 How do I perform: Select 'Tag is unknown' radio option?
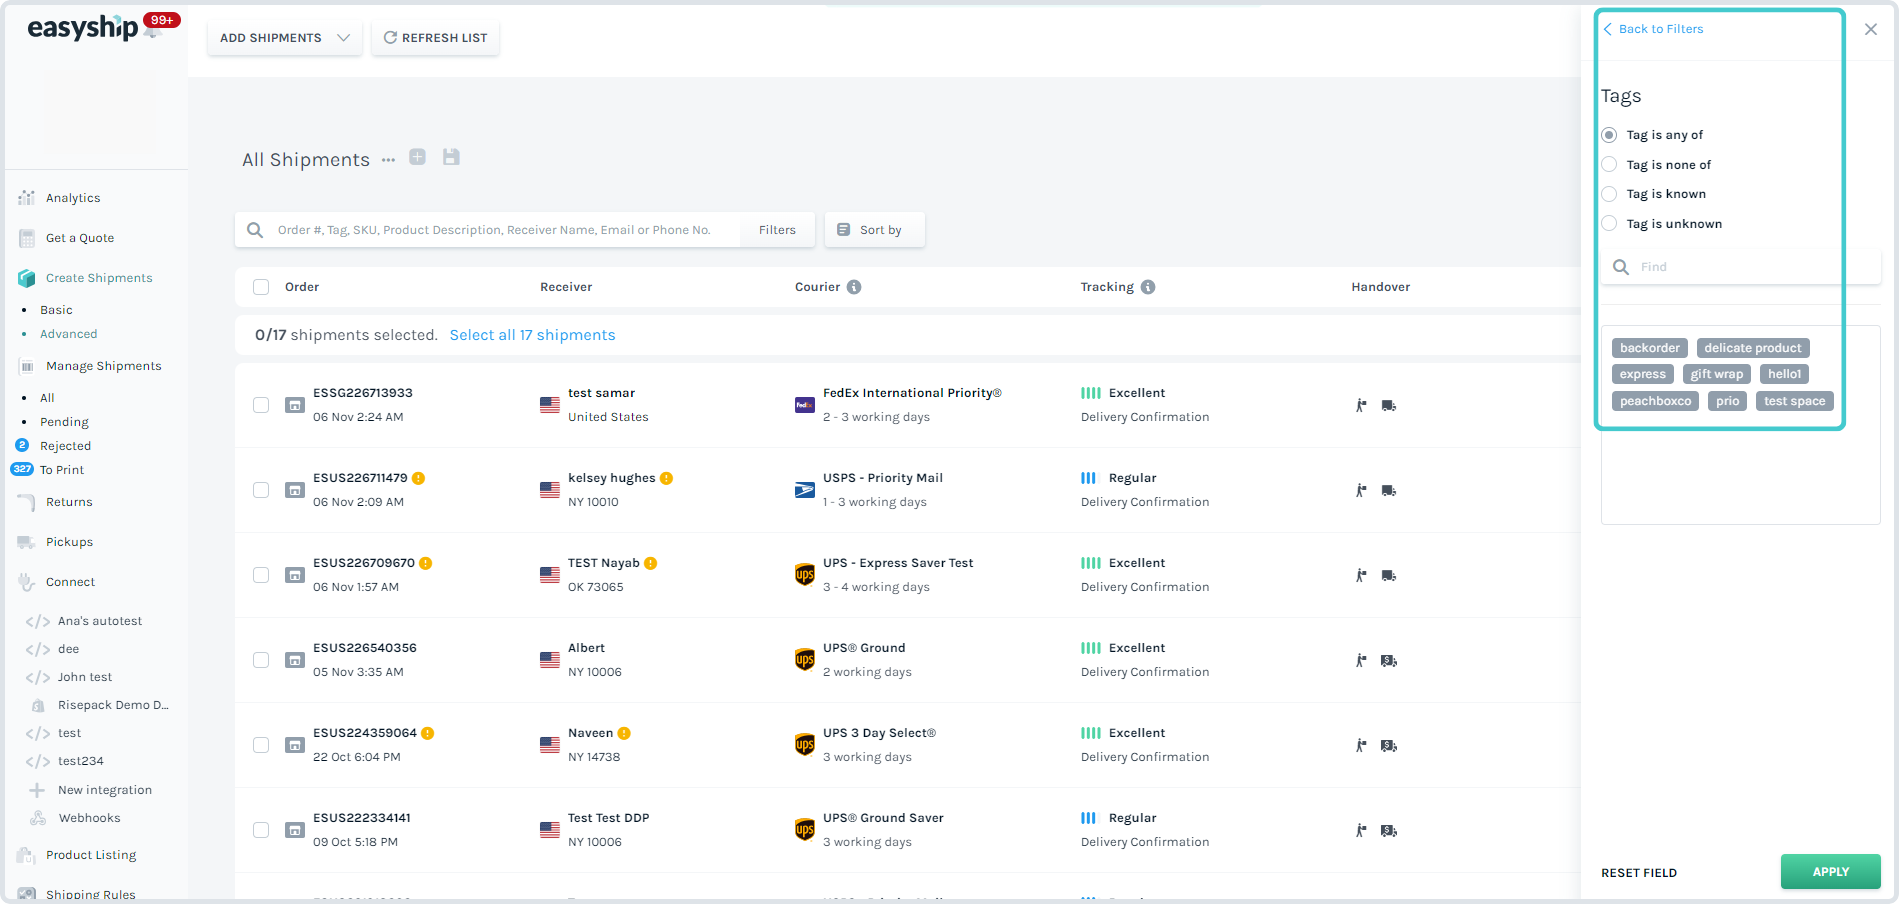pos(1609,223)
